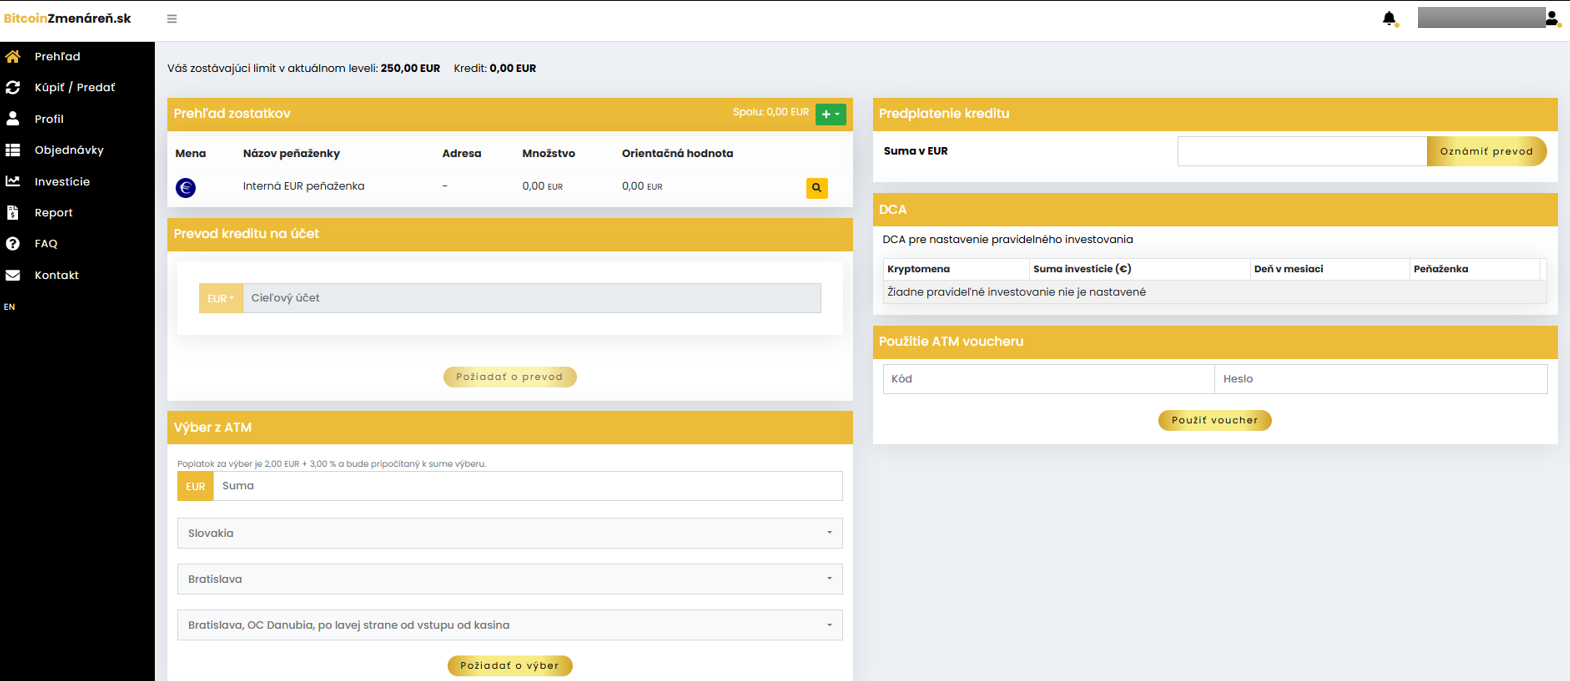Open the OC Danubia ATM location dropdown

point(509,625)
